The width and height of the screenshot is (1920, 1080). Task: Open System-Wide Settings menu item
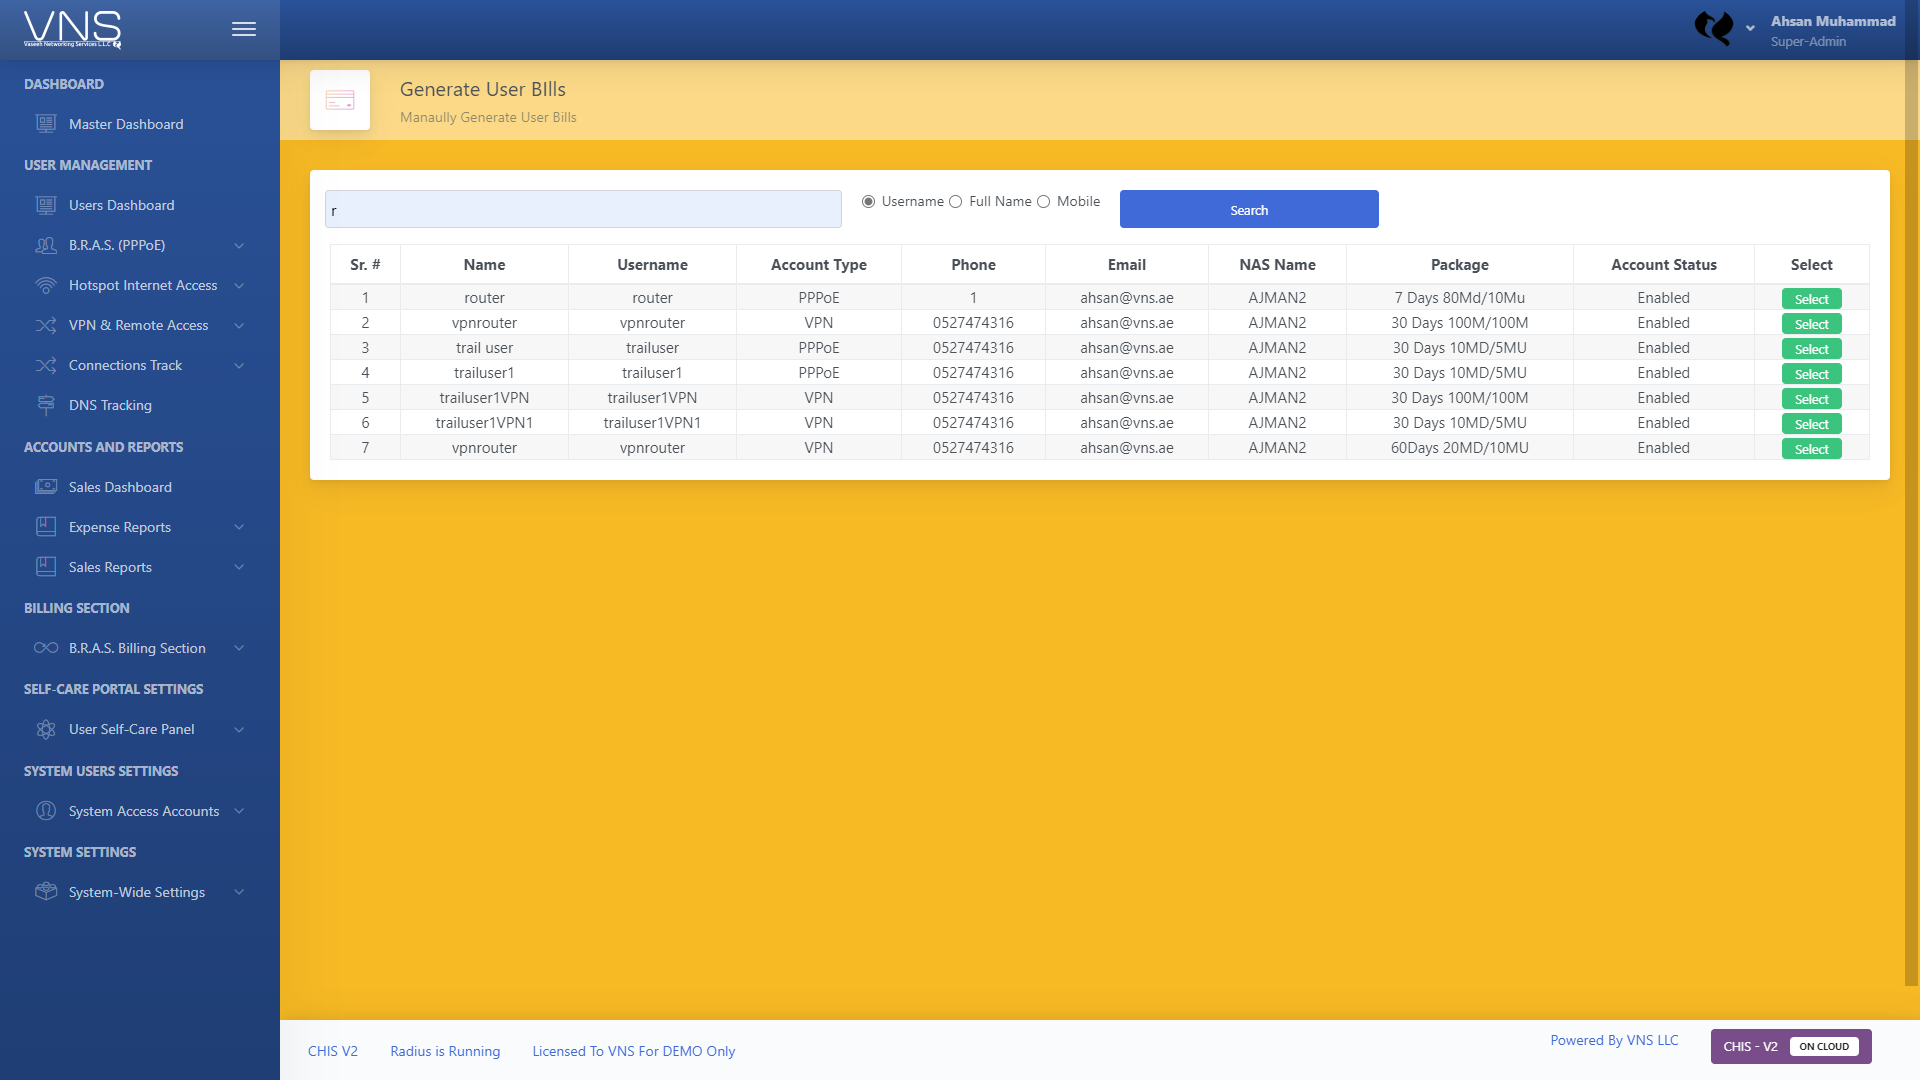click(136, 892)
